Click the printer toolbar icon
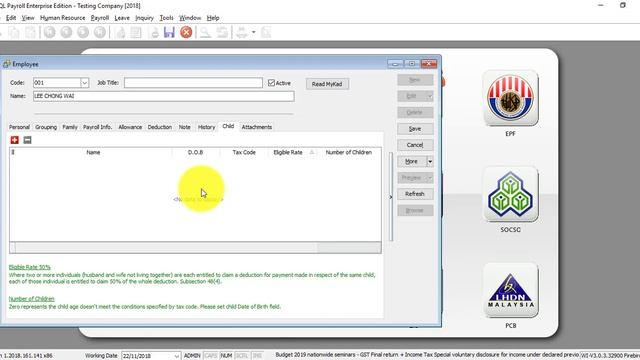 pyautogui.click(x=242, y=32)
